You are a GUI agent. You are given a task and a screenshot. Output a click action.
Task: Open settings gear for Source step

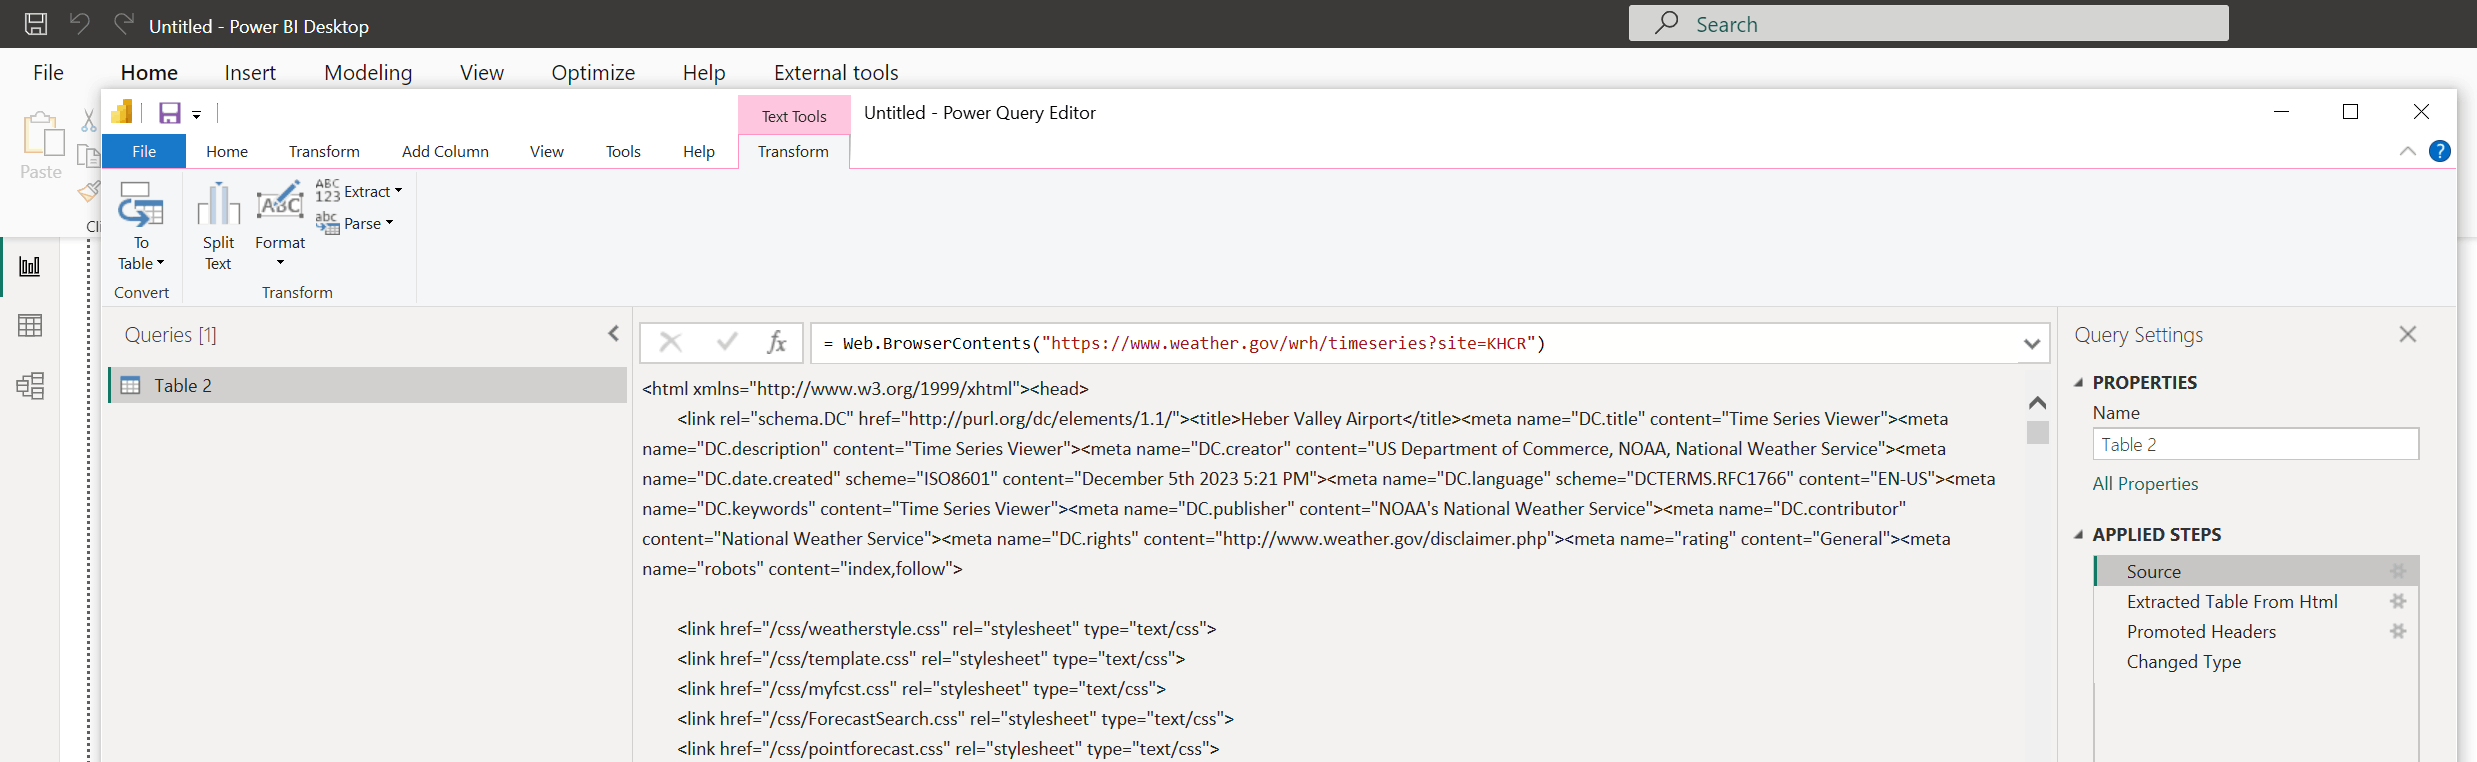tap(2398, 571)
